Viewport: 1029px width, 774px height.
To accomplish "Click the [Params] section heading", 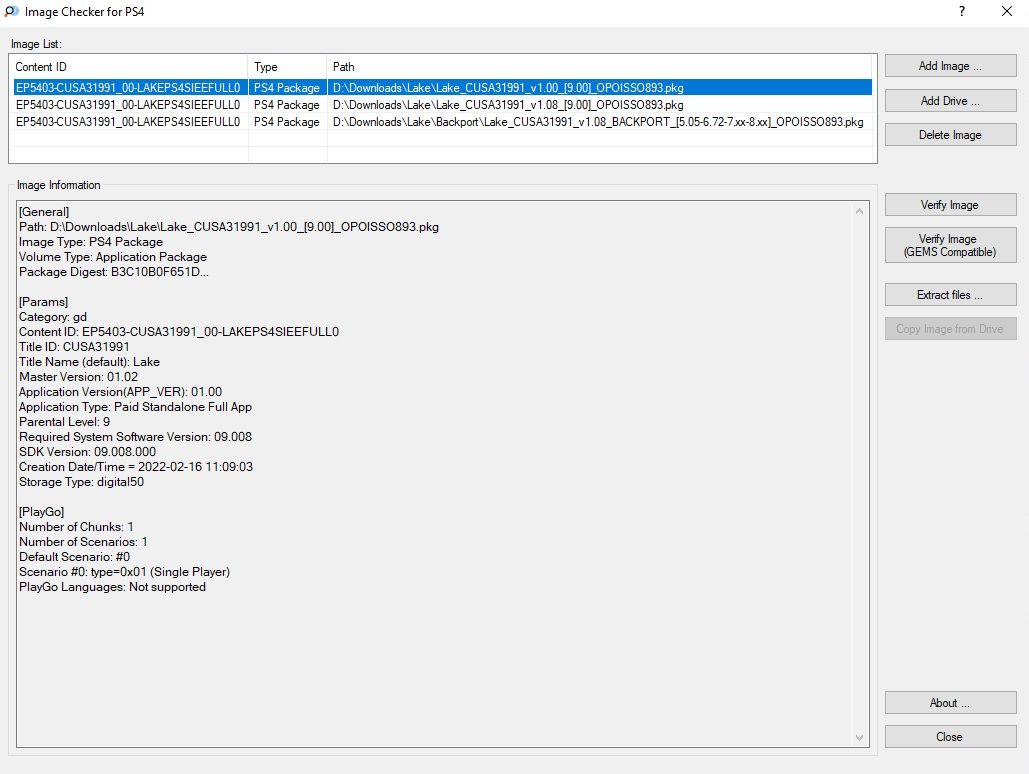I will coord(43,302).
